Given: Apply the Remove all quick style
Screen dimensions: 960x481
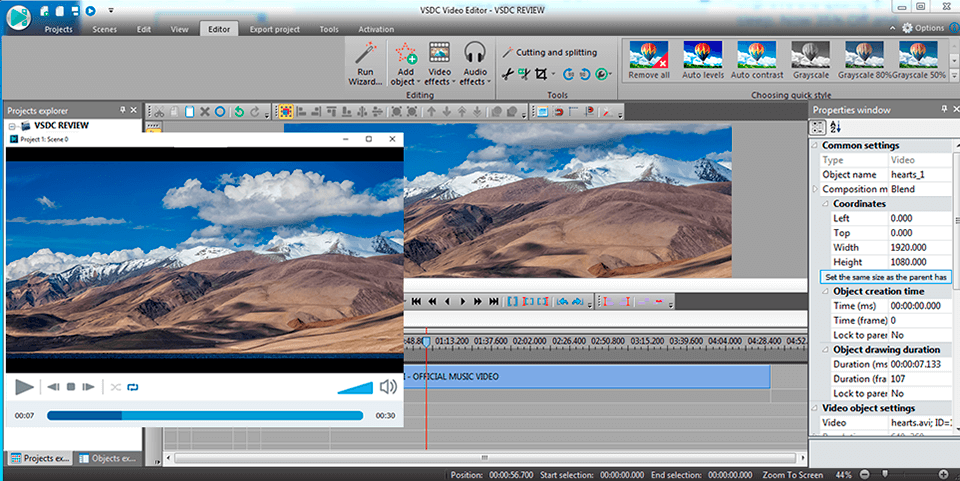Looking at the screenshot, I should tap(649, 60).
